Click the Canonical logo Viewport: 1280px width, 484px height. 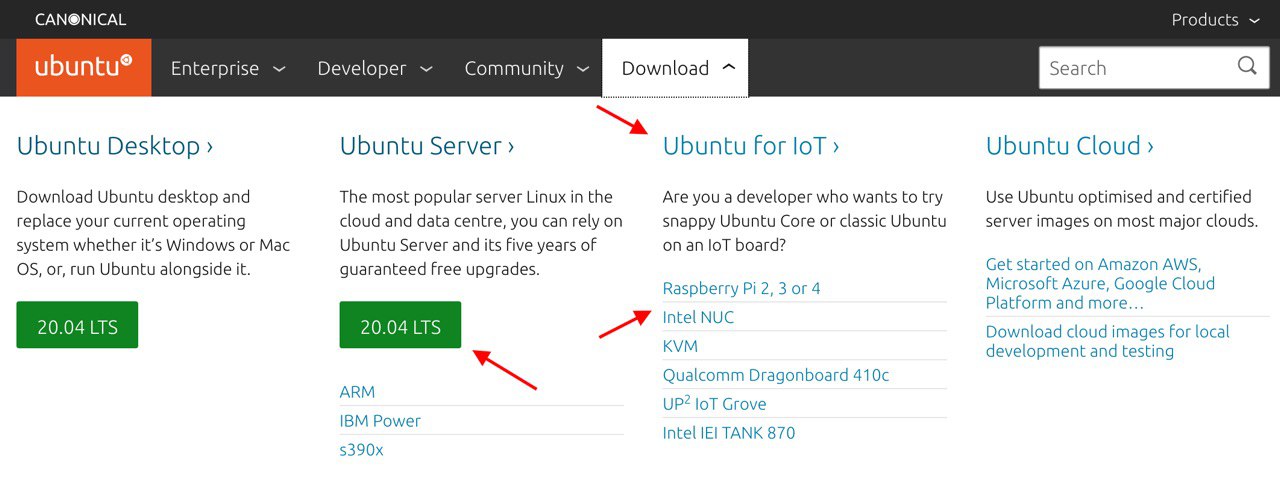(x=80, y=19)
